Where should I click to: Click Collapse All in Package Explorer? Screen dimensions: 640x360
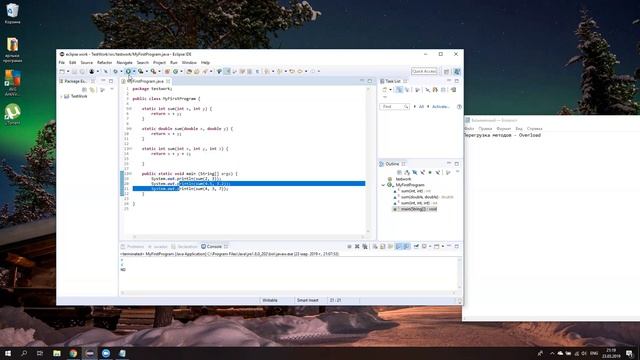click(84, 90)
